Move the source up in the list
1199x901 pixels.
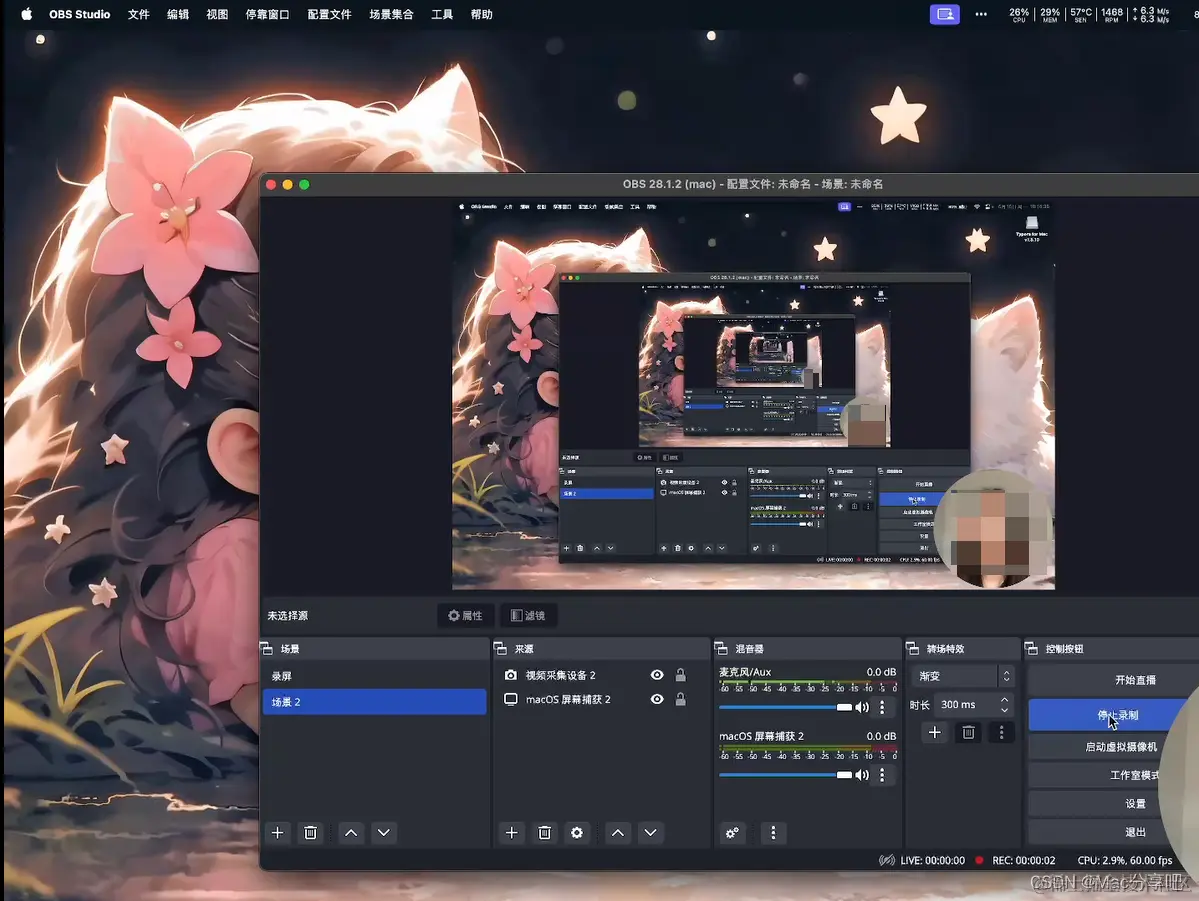[618, 832]
